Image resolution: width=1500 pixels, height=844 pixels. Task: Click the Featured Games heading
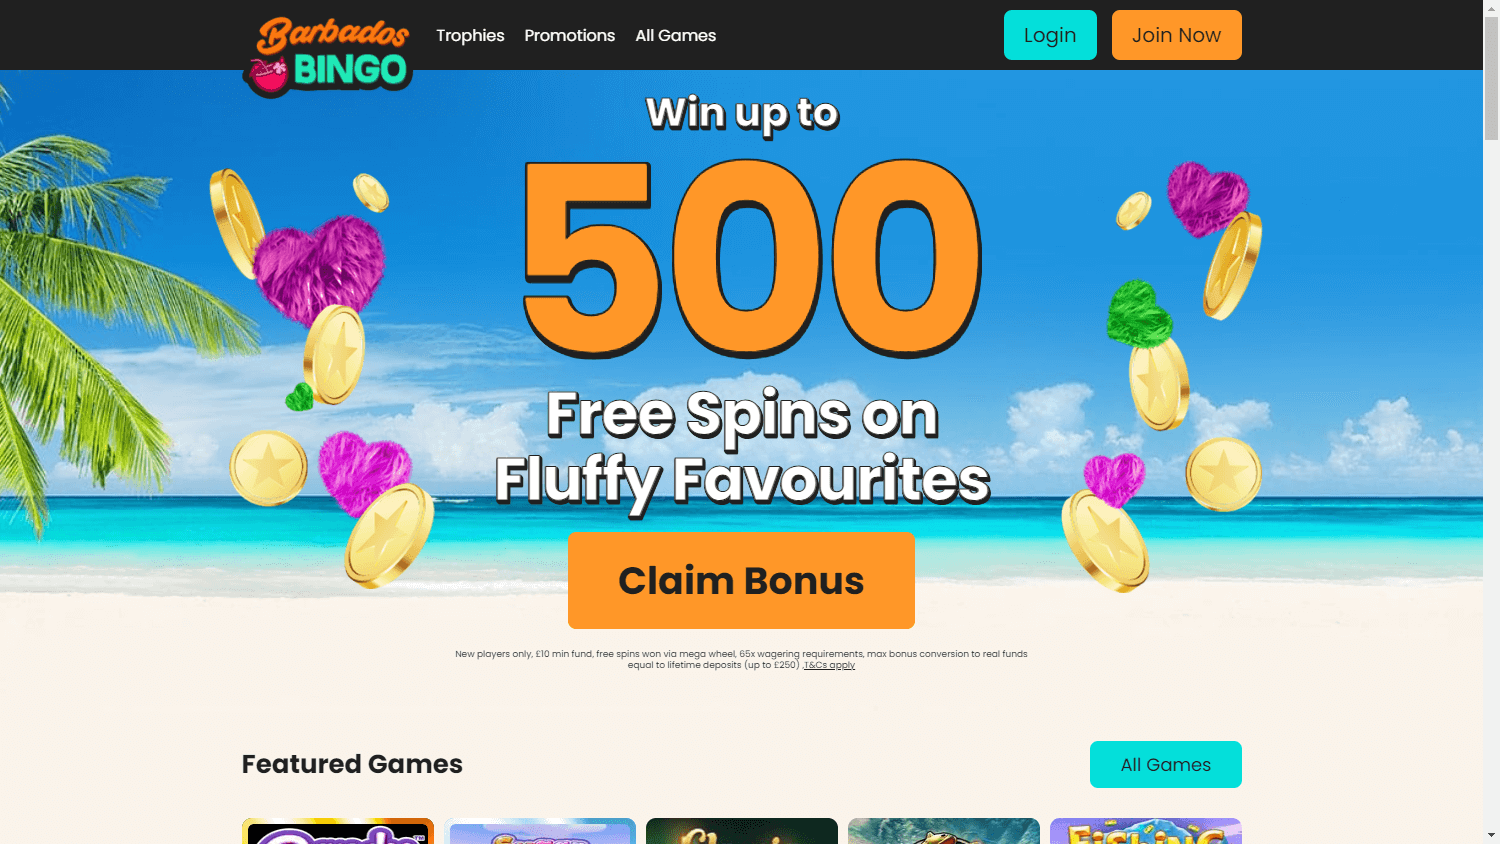352,764
